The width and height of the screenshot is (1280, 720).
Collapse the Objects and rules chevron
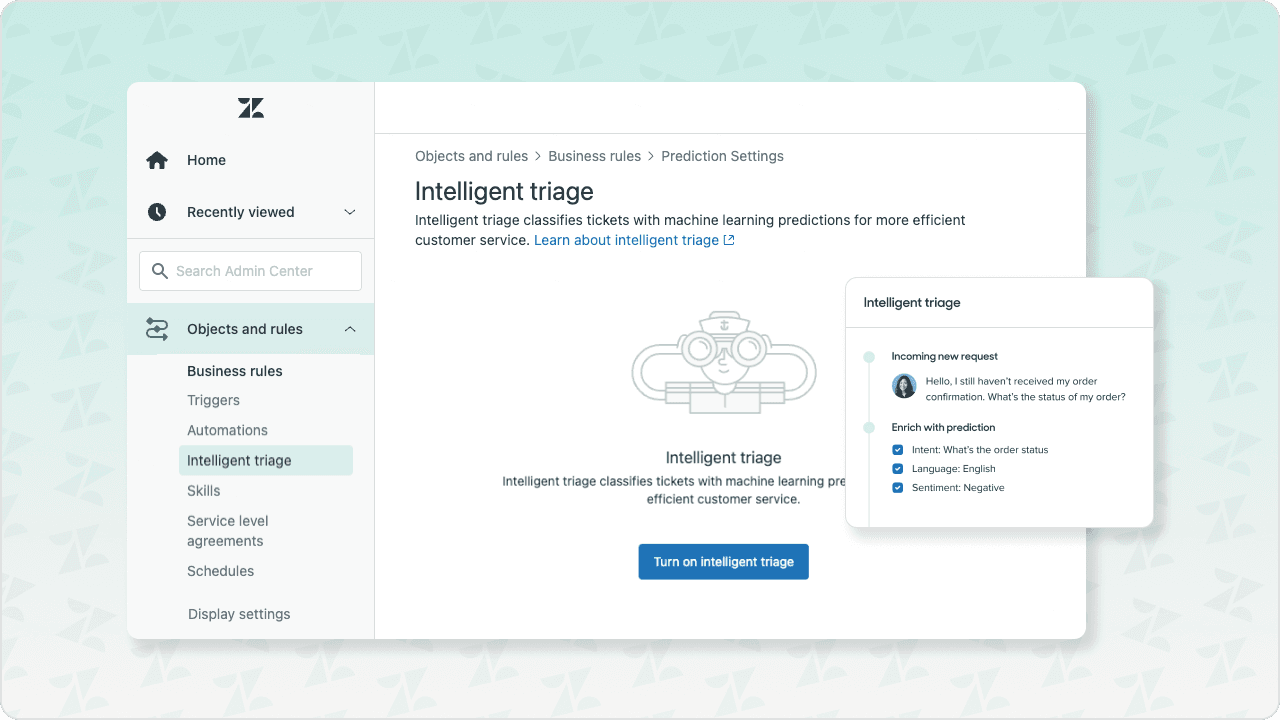click(350, 329)
